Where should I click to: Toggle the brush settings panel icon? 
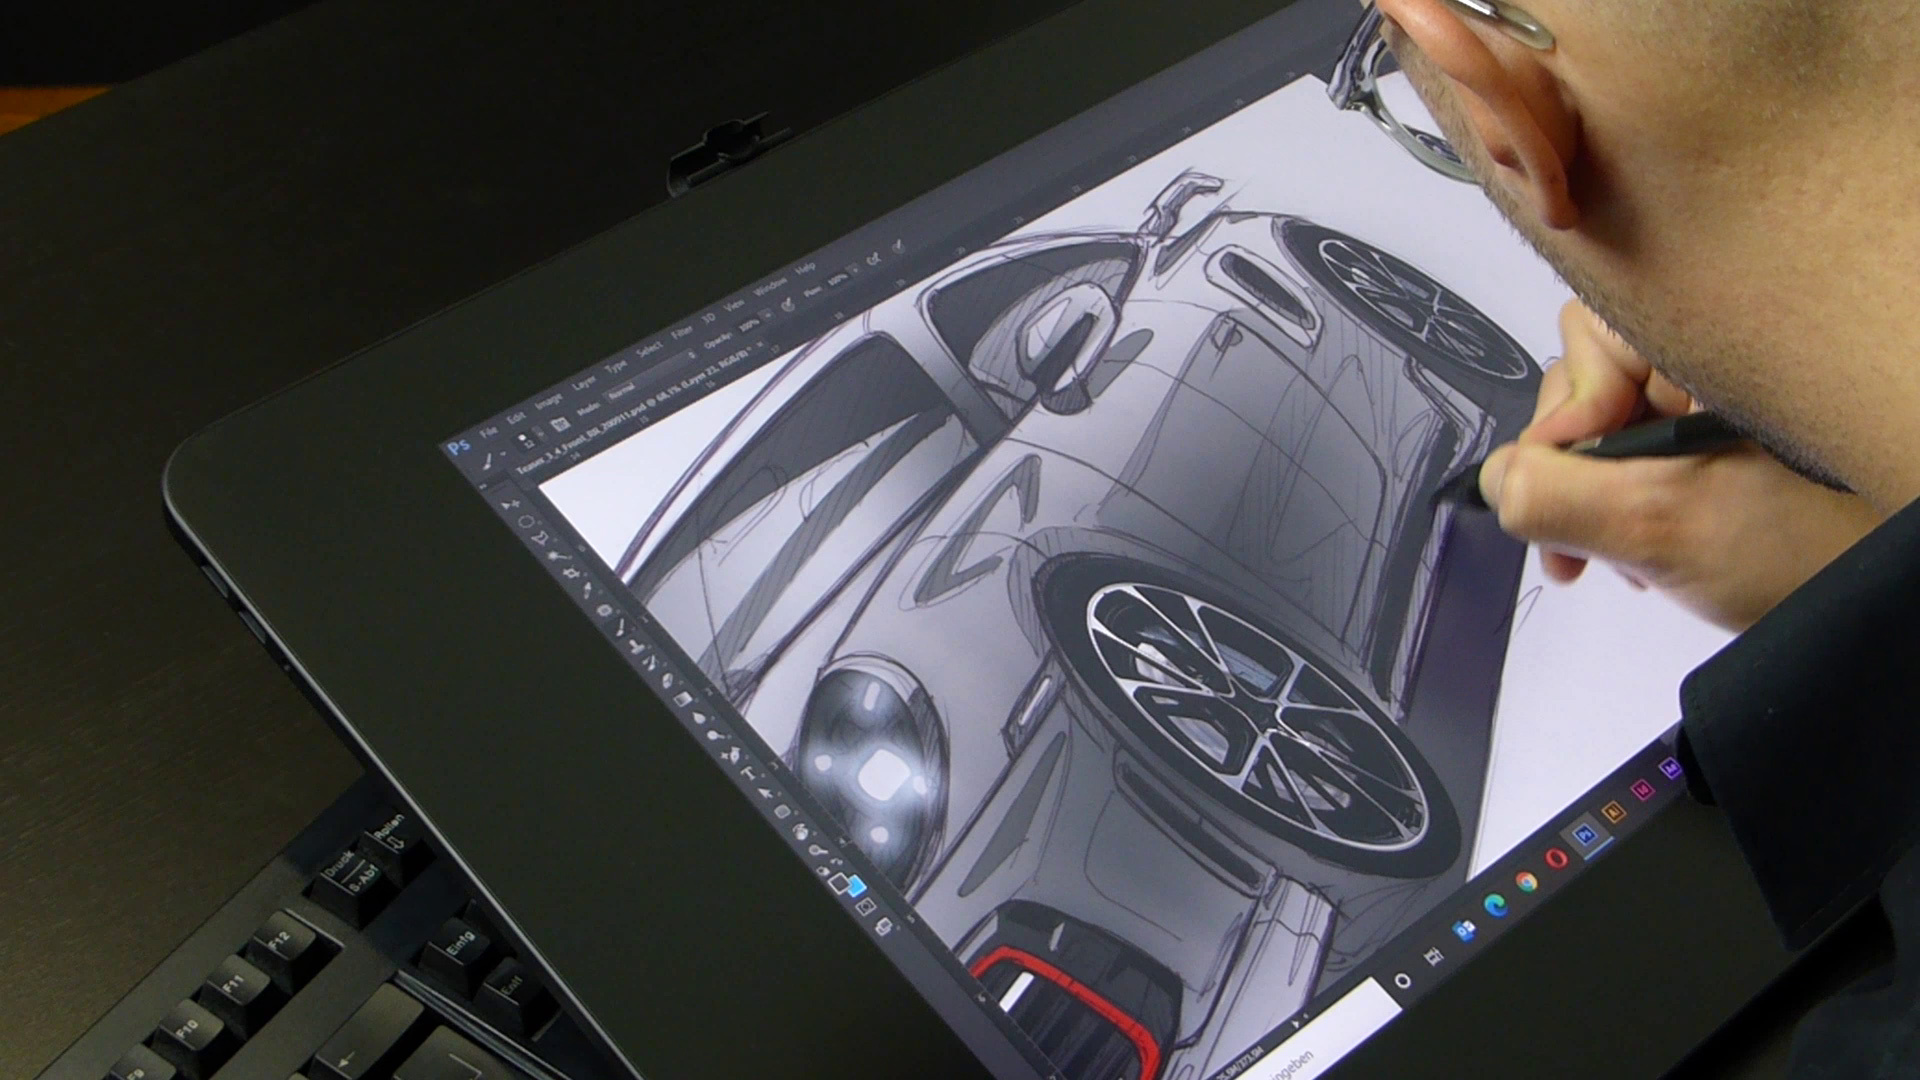tap(560, 424)
